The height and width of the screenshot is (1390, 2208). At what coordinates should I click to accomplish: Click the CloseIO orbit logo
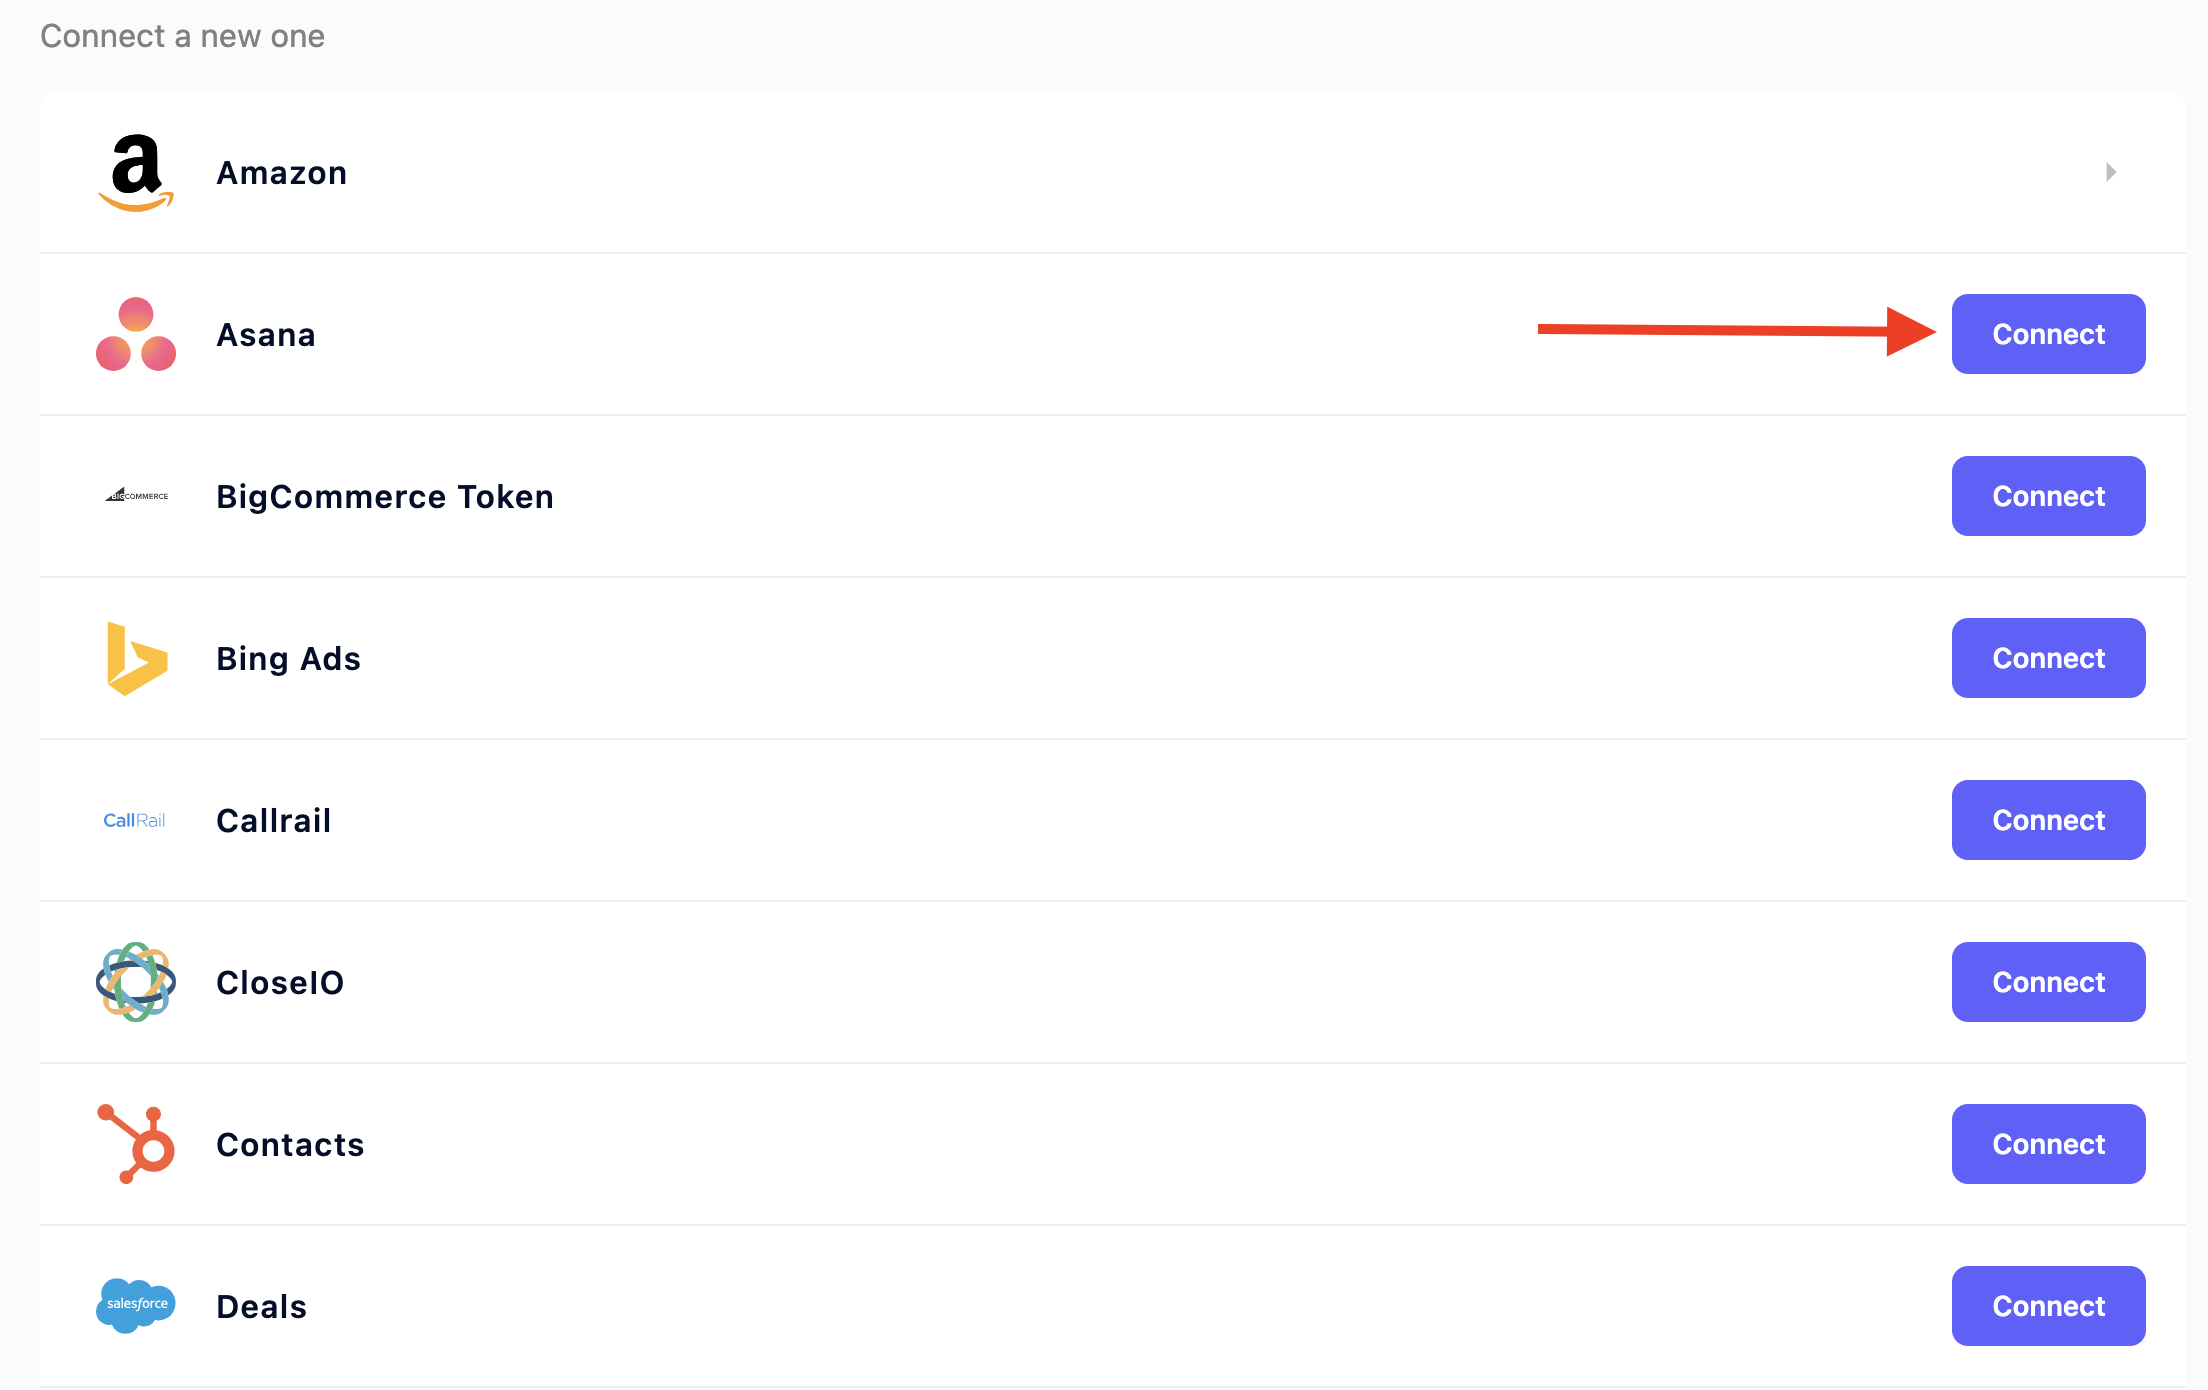coord(136,982)
